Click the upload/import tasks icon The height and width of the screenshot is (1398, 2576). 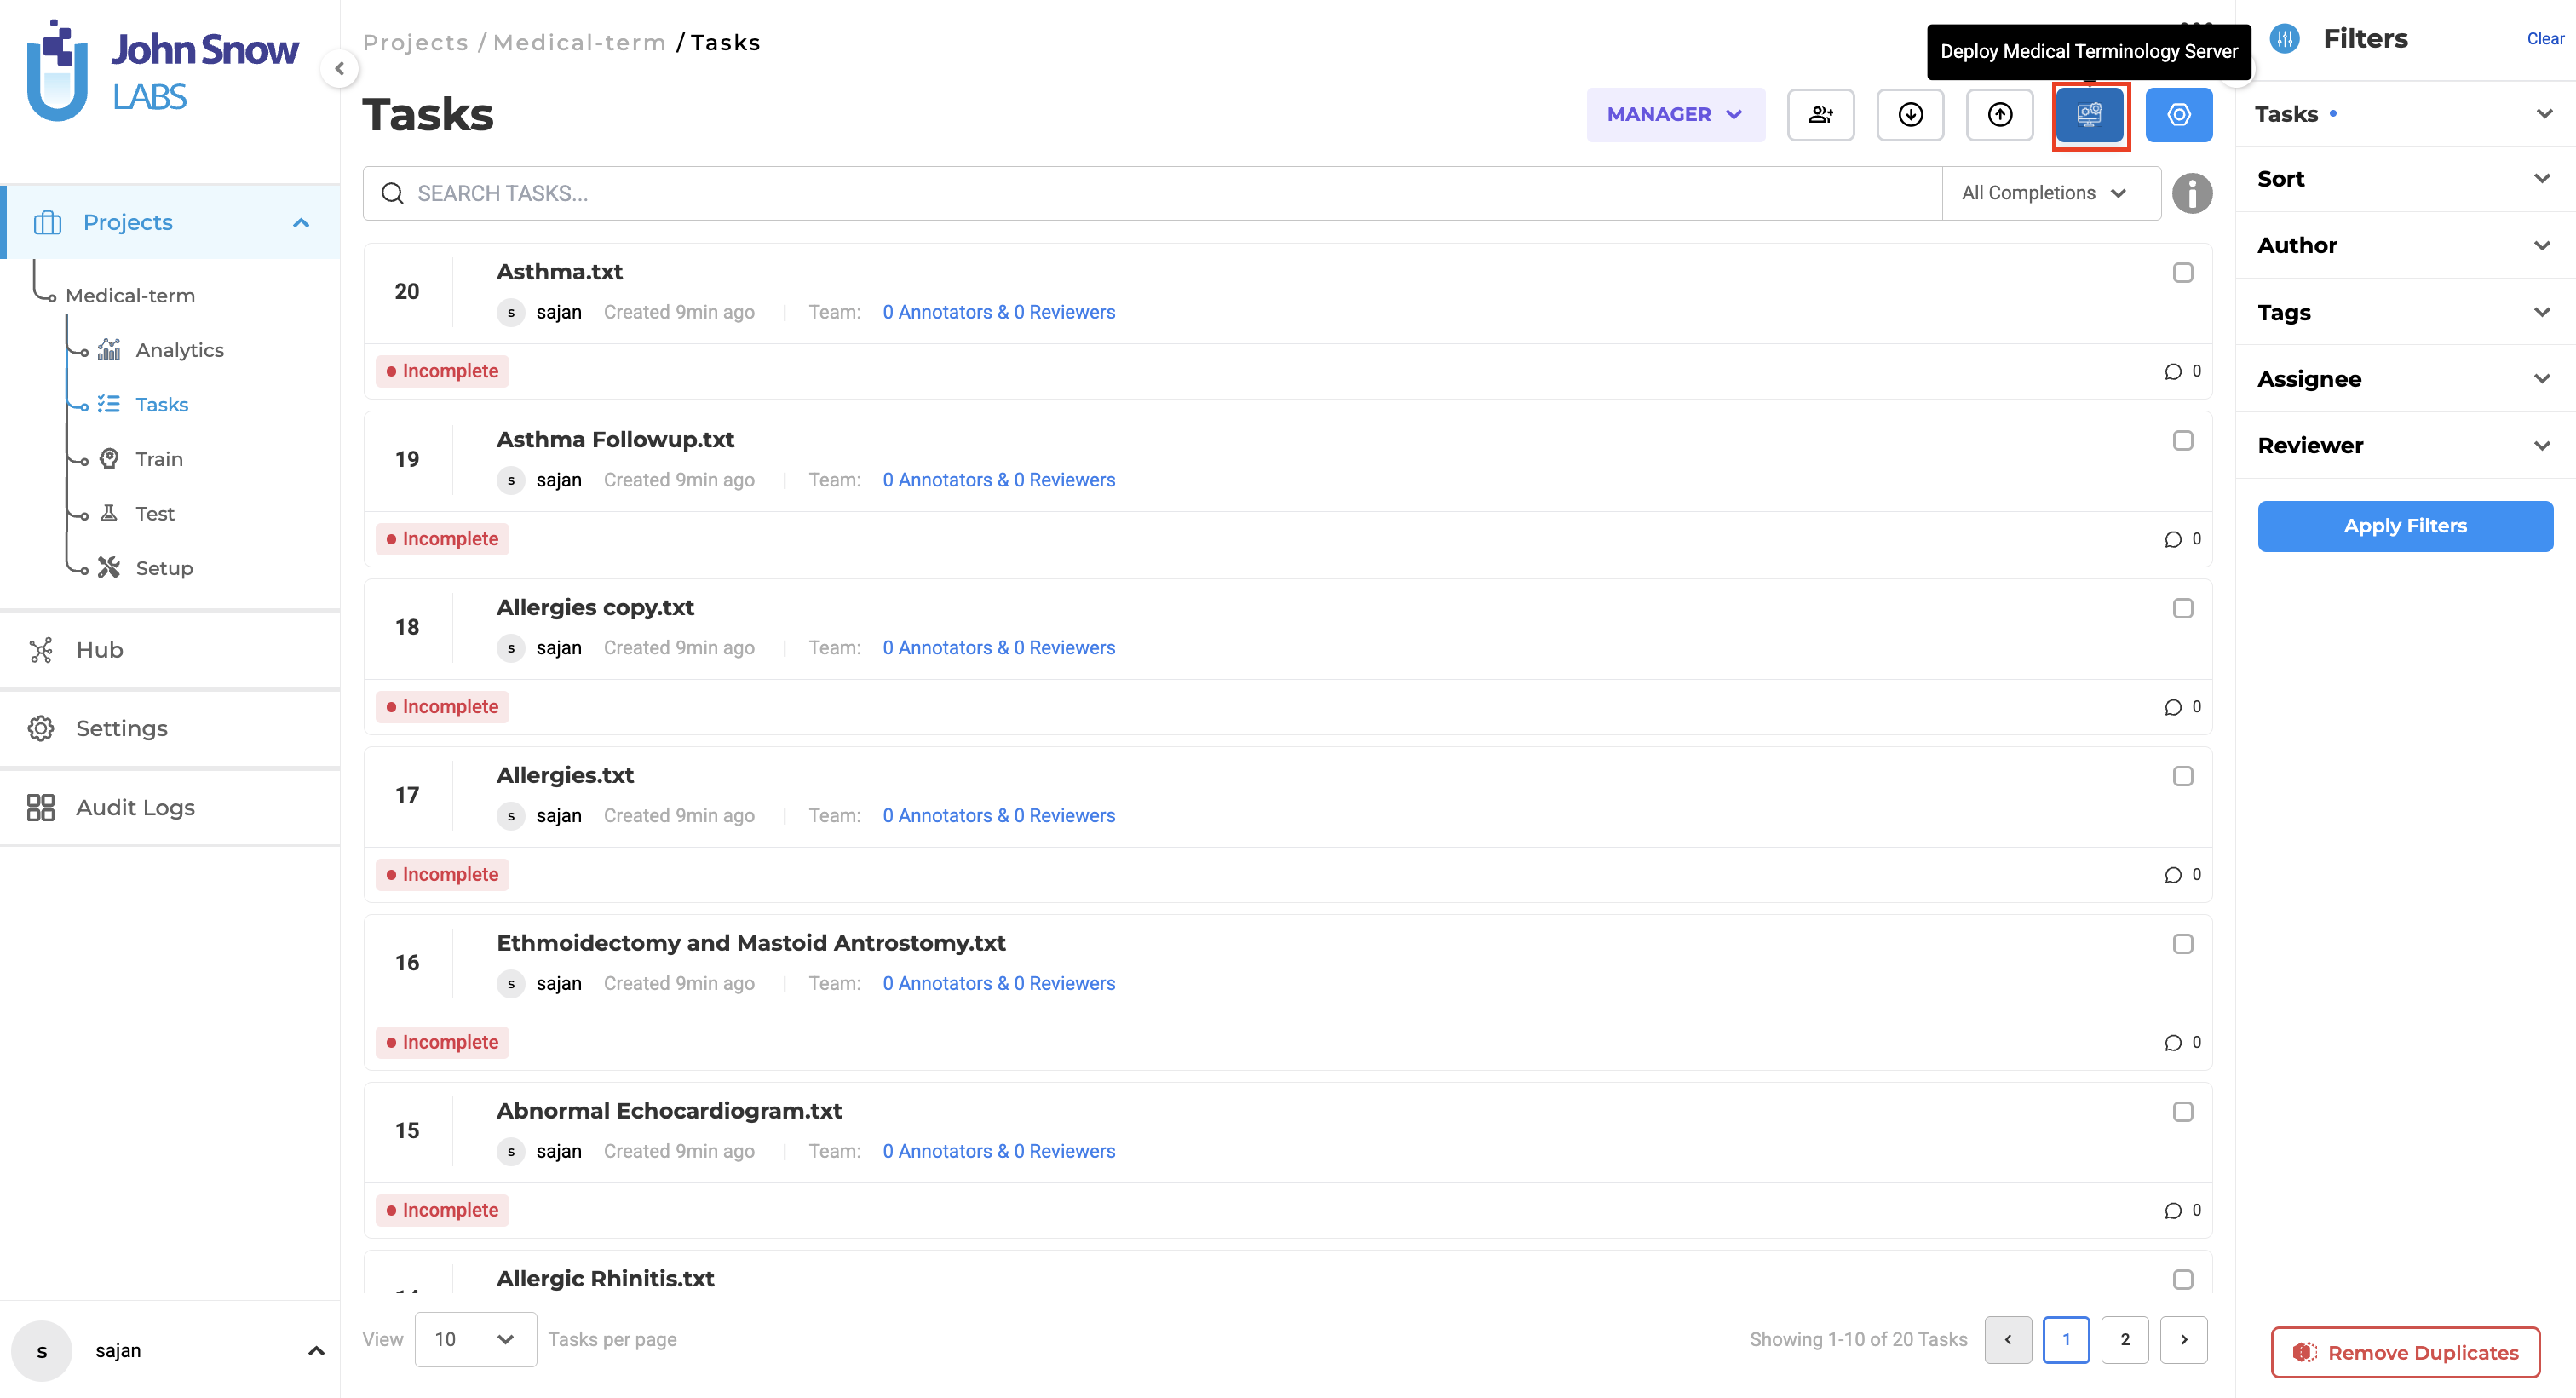pos(2000,114)
